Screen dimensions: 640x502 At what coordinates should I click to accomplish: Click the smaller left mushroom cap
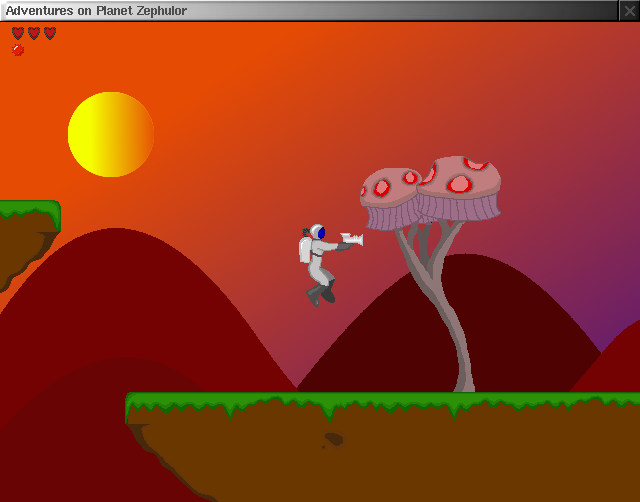click(x=390, y=199)
